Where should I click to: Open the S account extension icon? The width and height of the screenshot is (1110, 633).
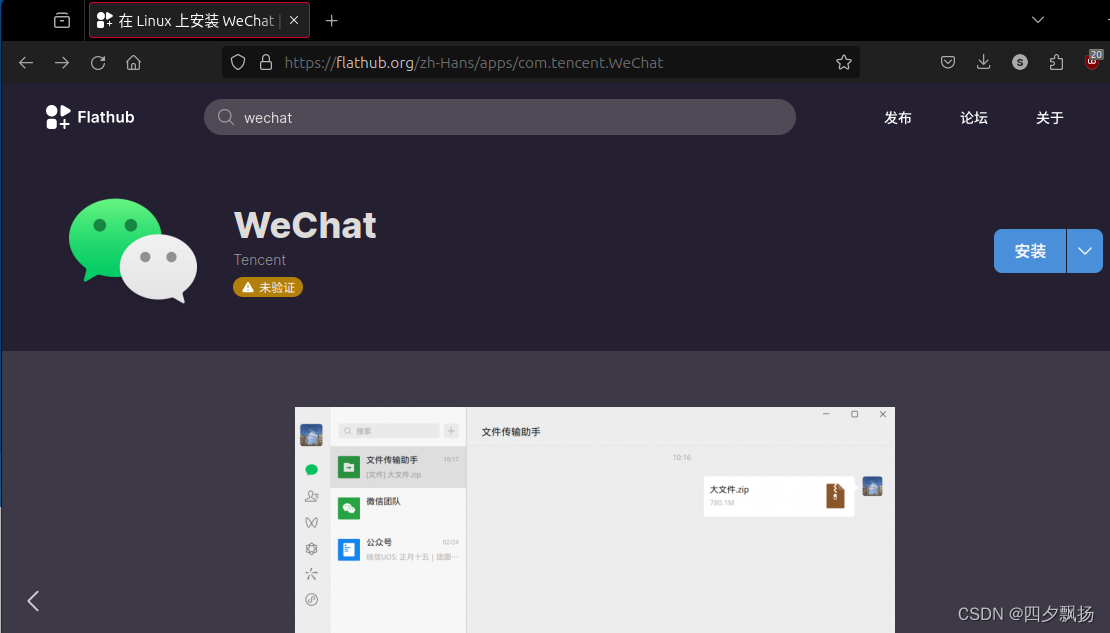point(1019,62)
